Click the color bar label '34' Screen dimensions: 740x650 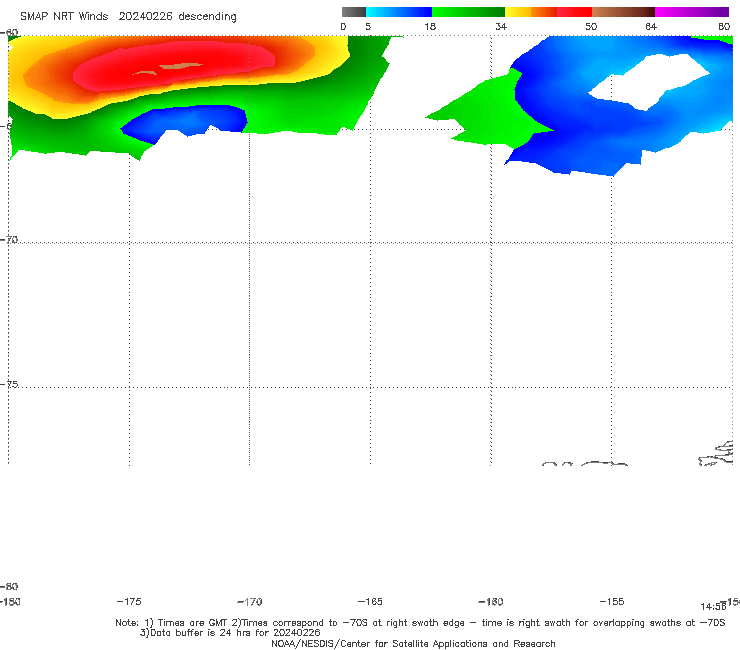click(x=501, y=26)
